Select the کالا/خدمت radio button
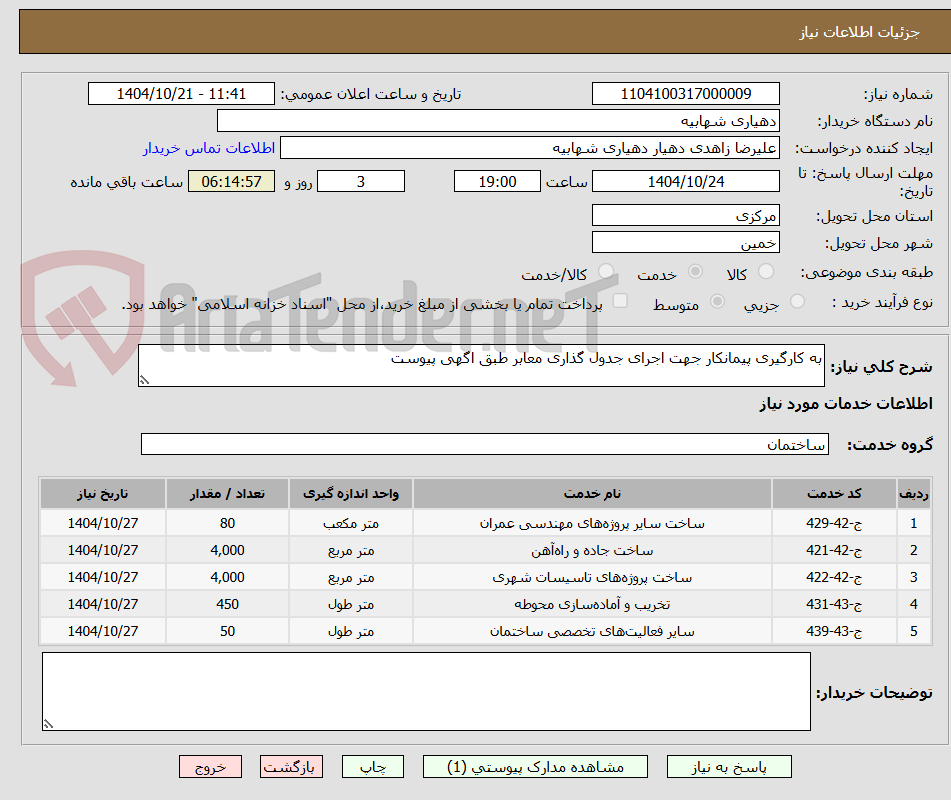 tap(605, 271)
